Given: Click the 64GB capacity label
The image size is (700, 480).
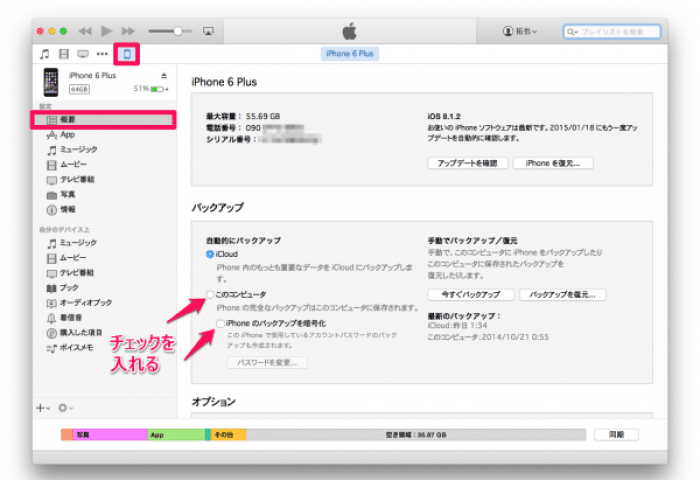Looking at the screenshot, I should coord(79,89).
